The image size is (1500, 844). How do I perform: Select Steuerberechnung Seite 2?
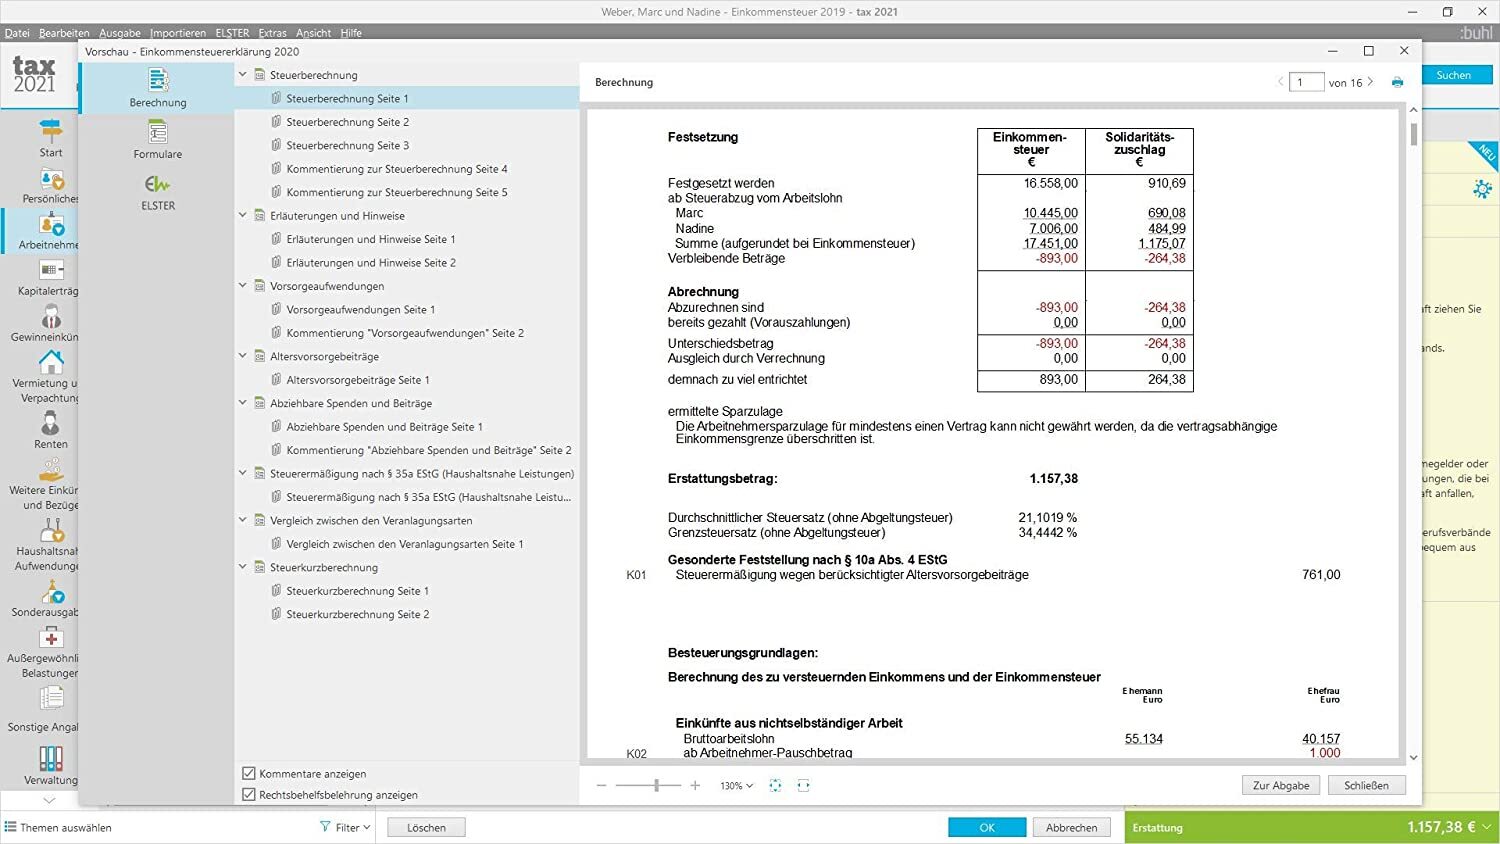pos(347,122)
